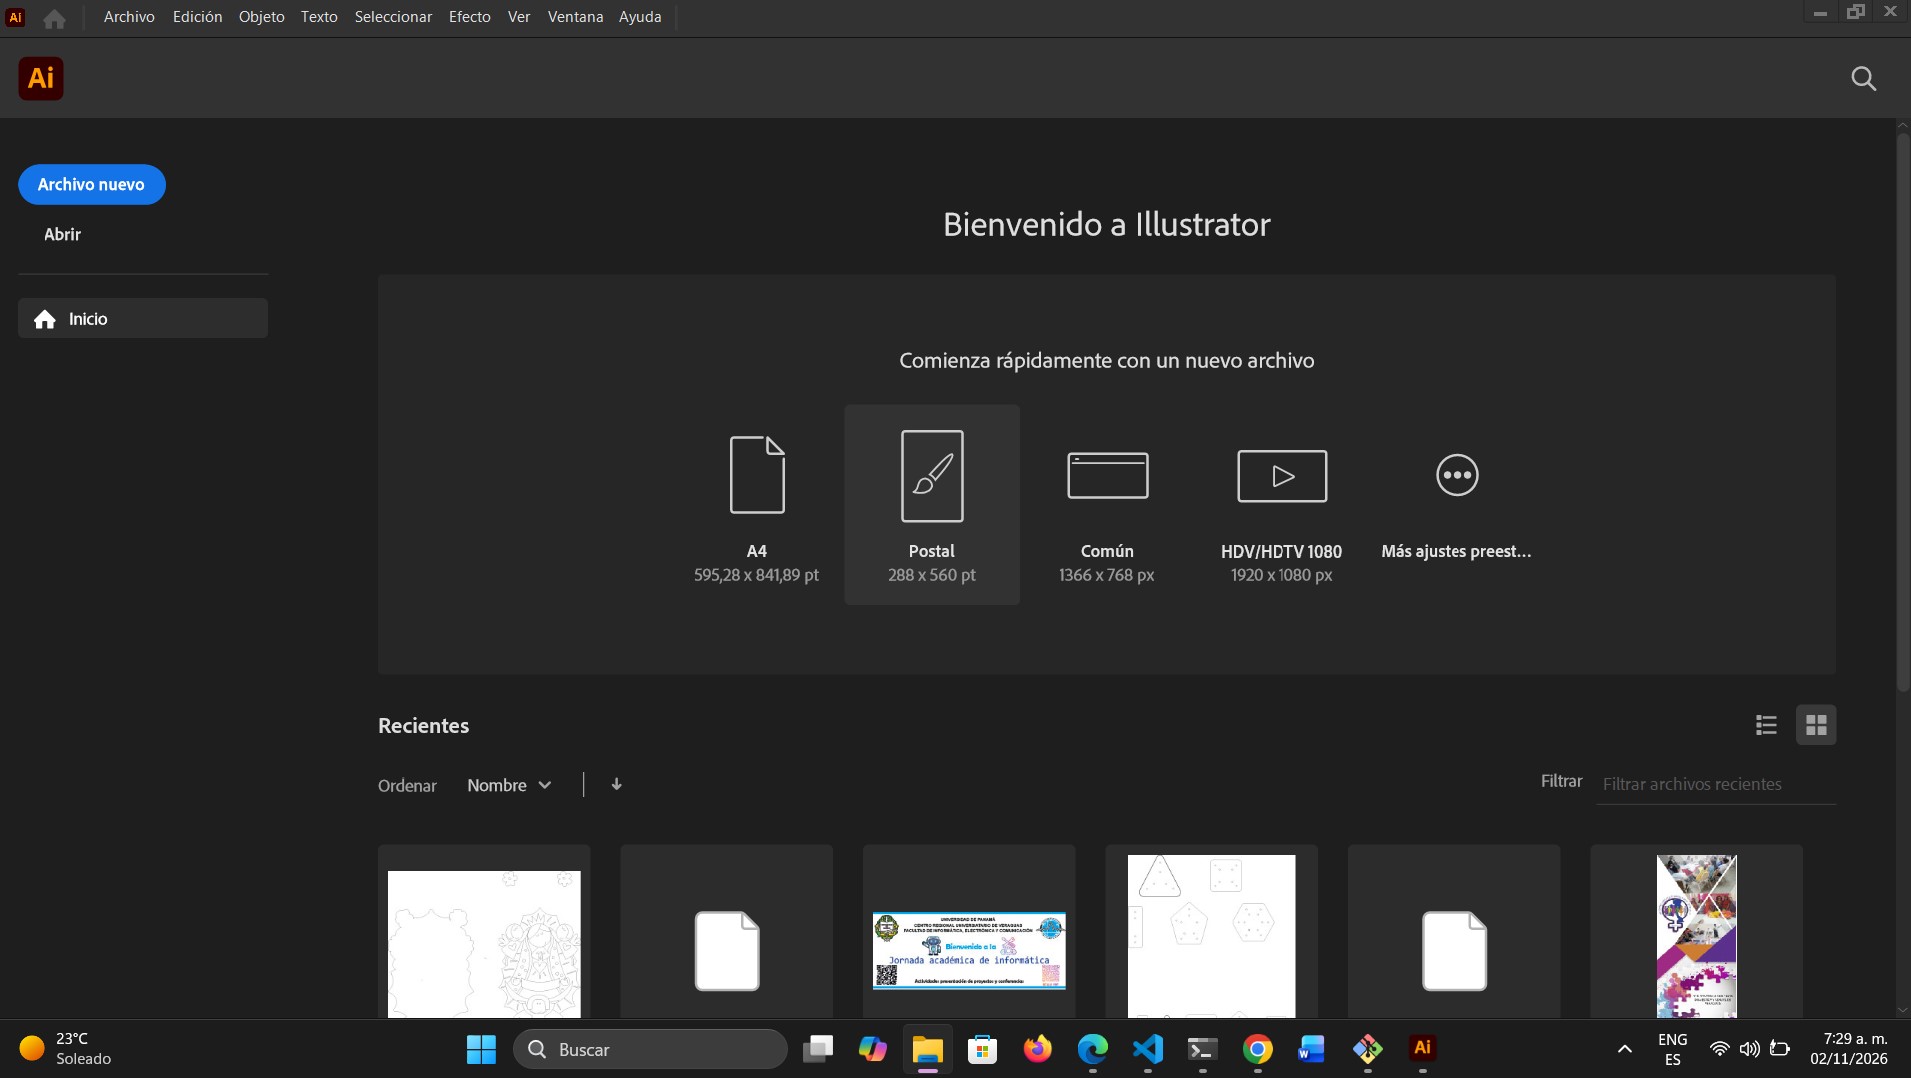Expand the Nombre sort dropdown
The image size is (1911, 1078).
pyautogui.click(x=509, y=785)
